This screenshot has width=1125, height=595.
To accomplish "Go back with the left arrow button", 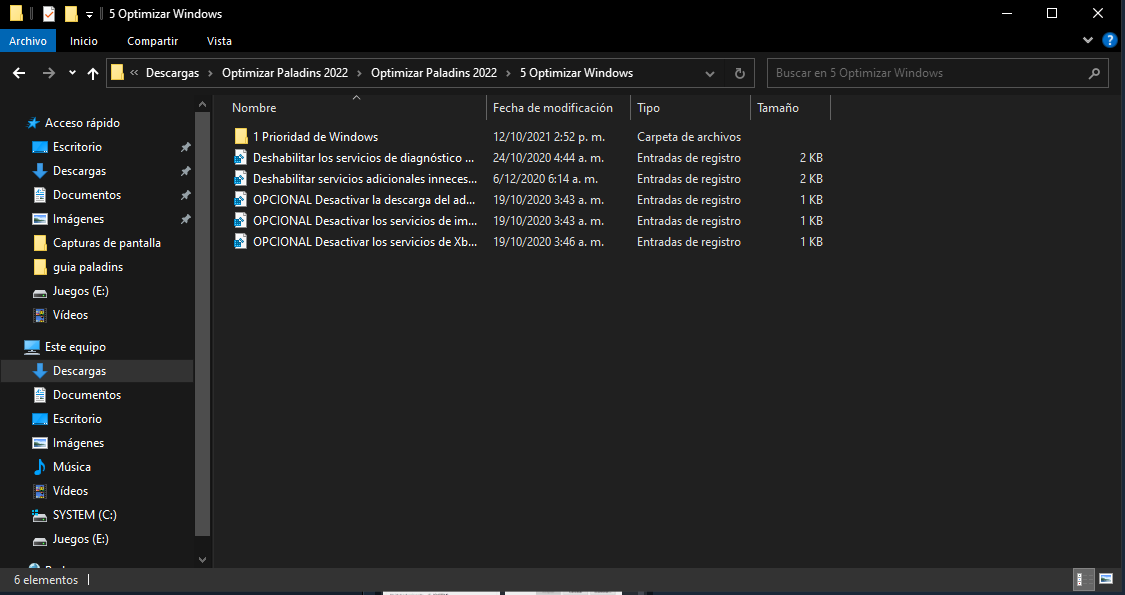I will (x=19, y=73).
